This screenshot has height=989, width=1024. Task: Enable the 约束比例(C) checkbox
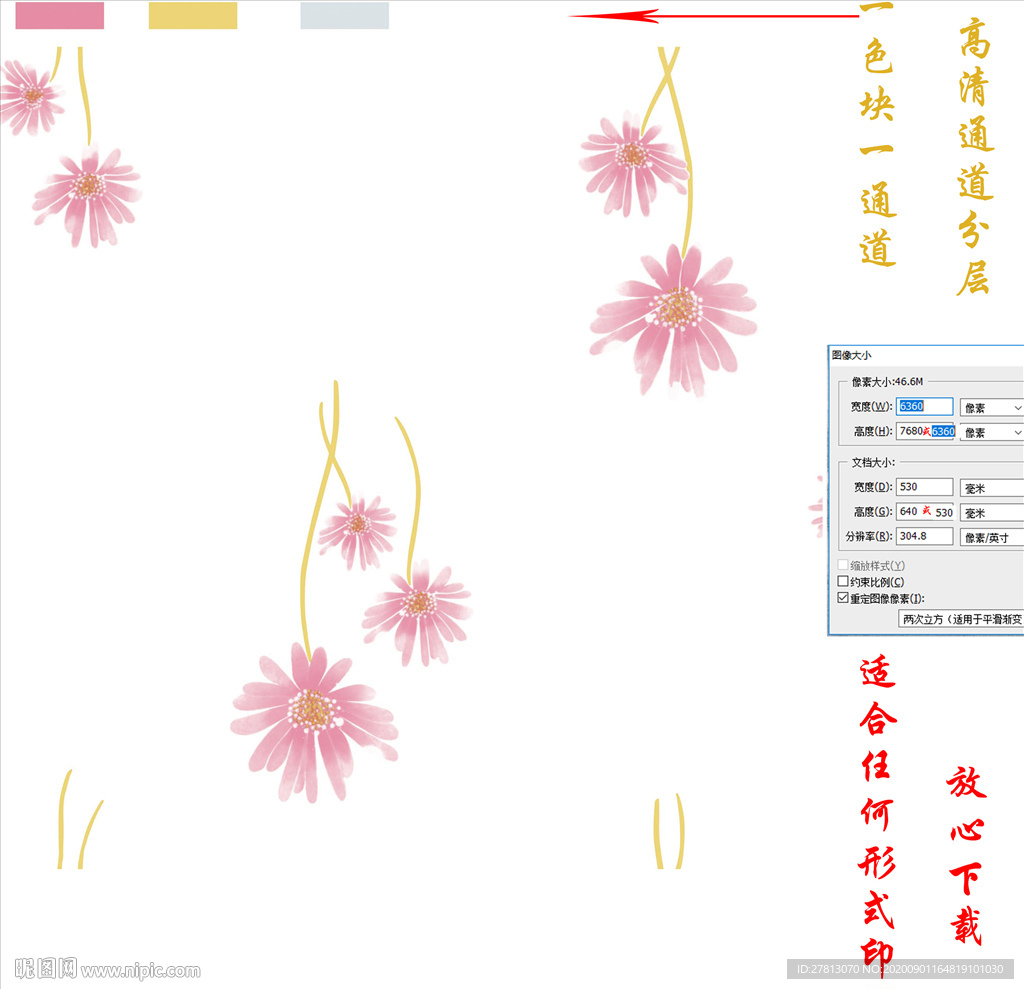tap(841, 581)
